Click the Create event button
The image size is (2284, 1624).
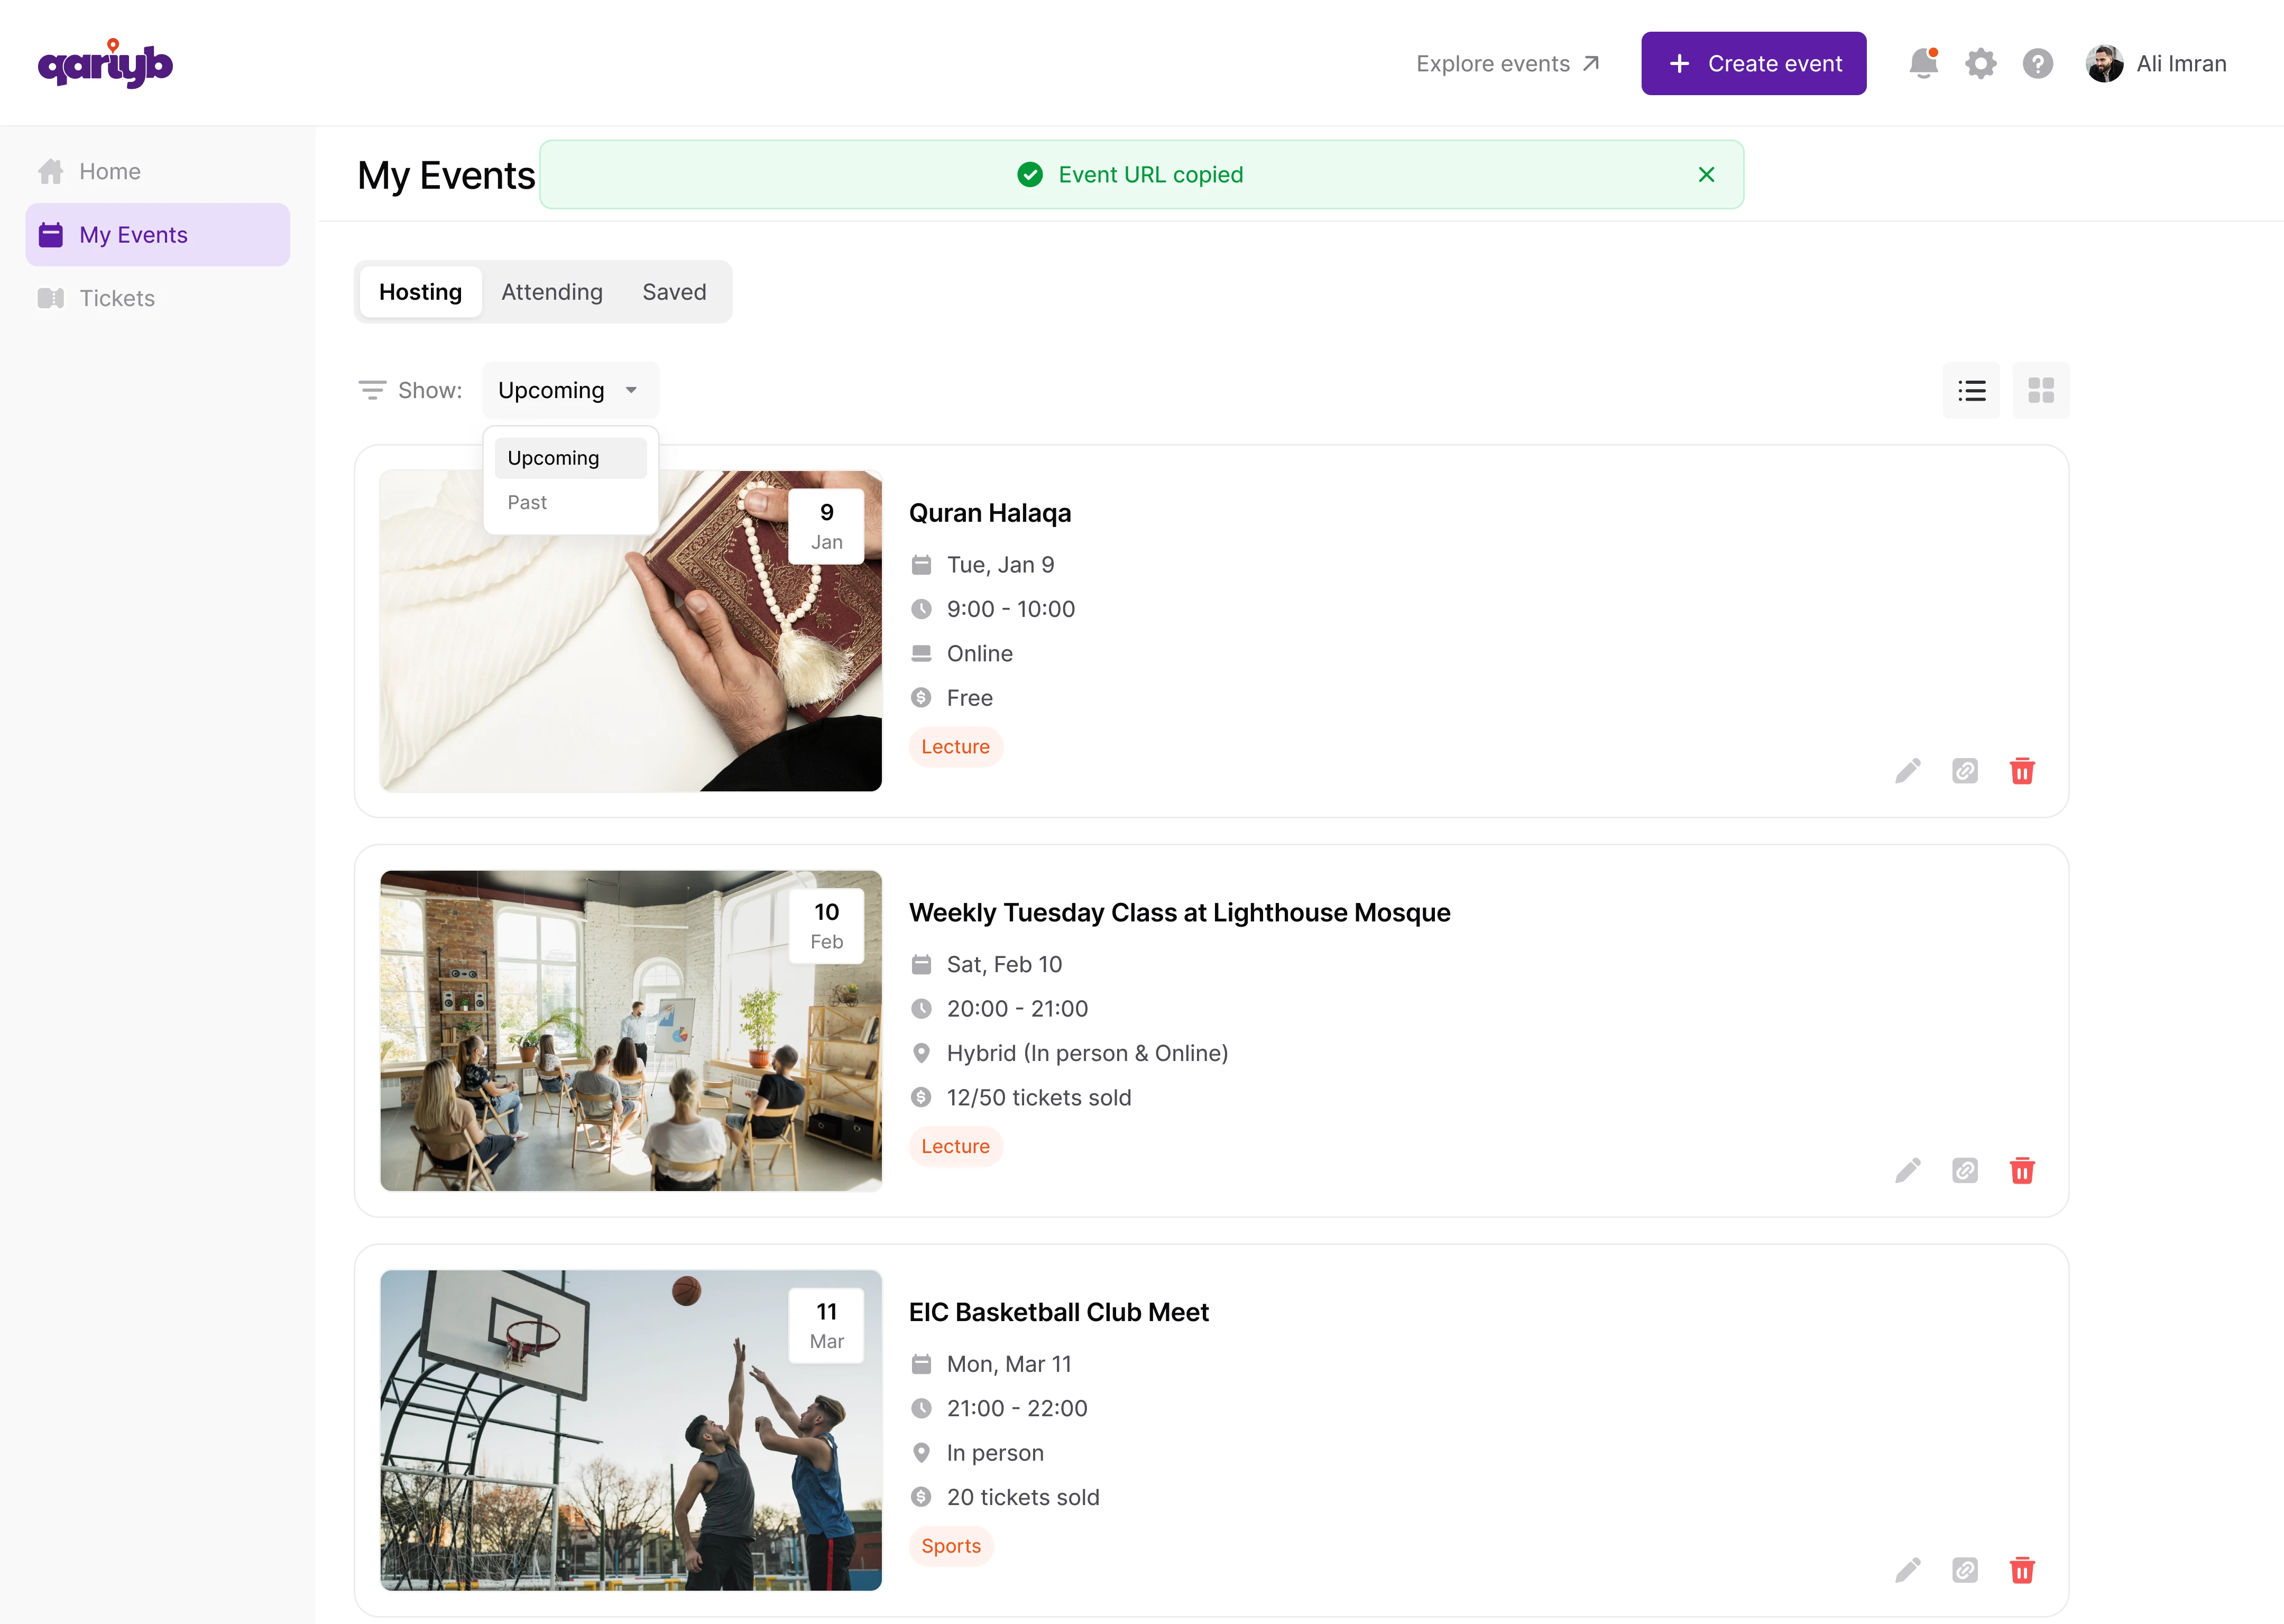pos(1753,64)
